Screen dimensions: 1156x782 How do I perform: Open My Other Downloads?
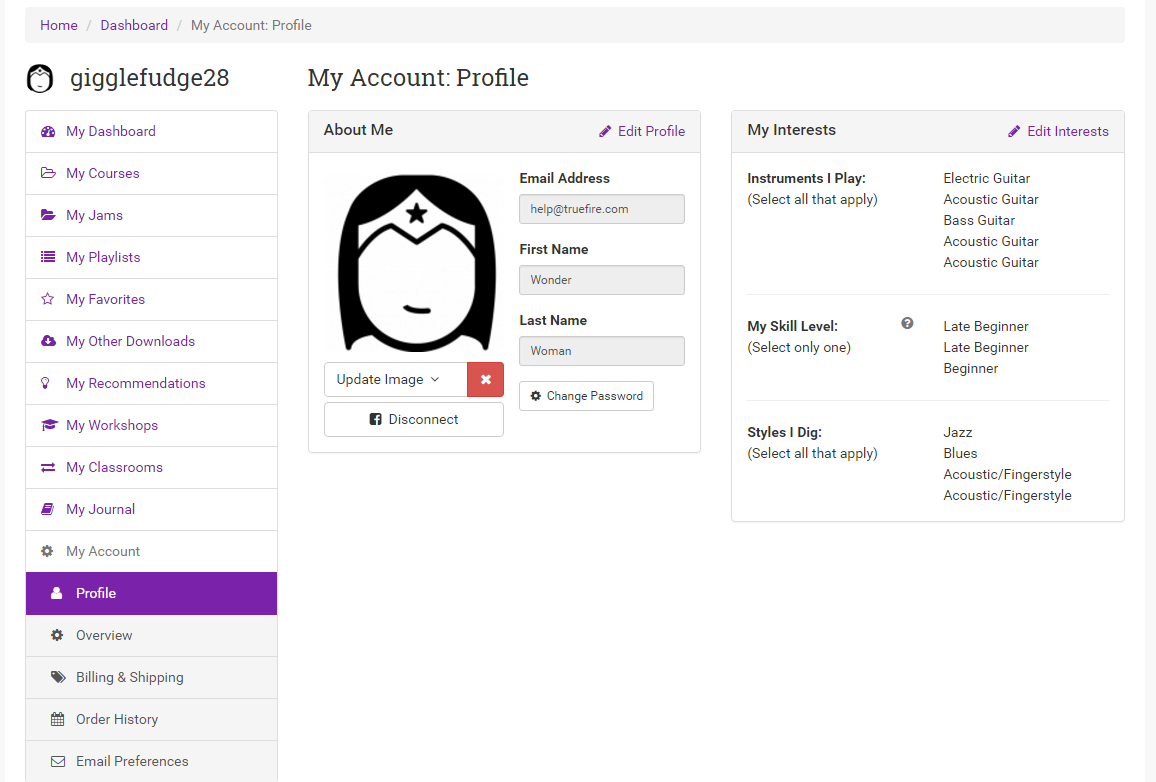click(151, 342)
